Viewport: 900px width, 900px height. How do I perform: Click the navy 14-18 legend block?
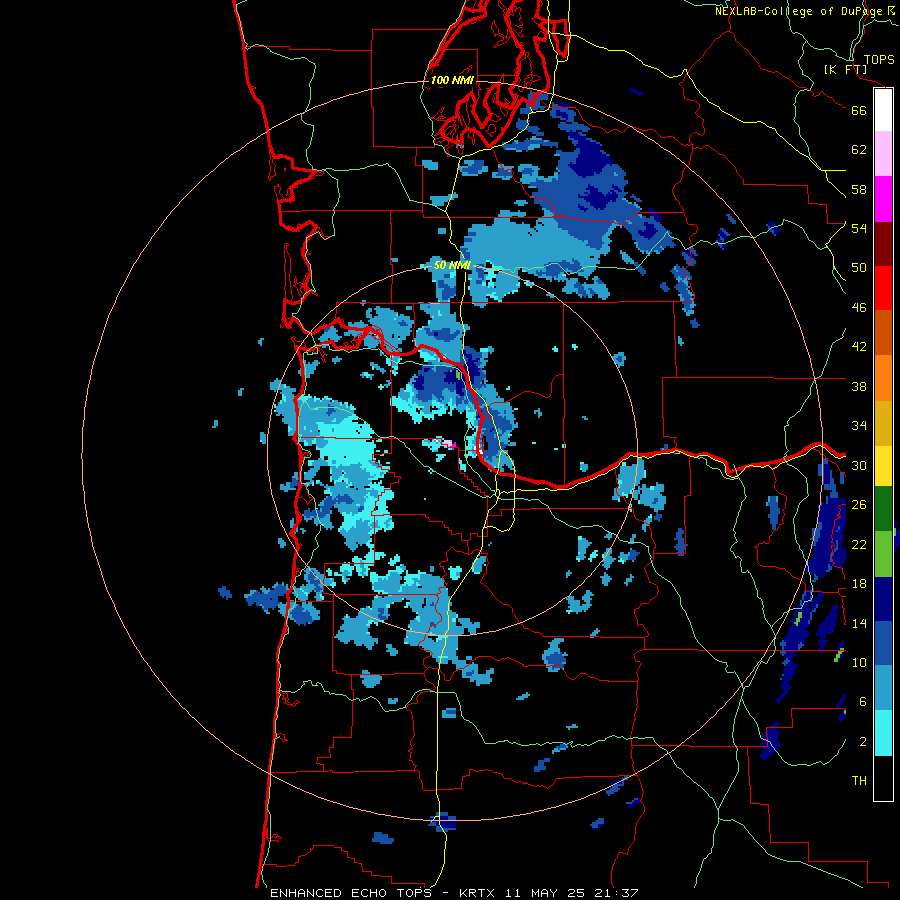883,599
